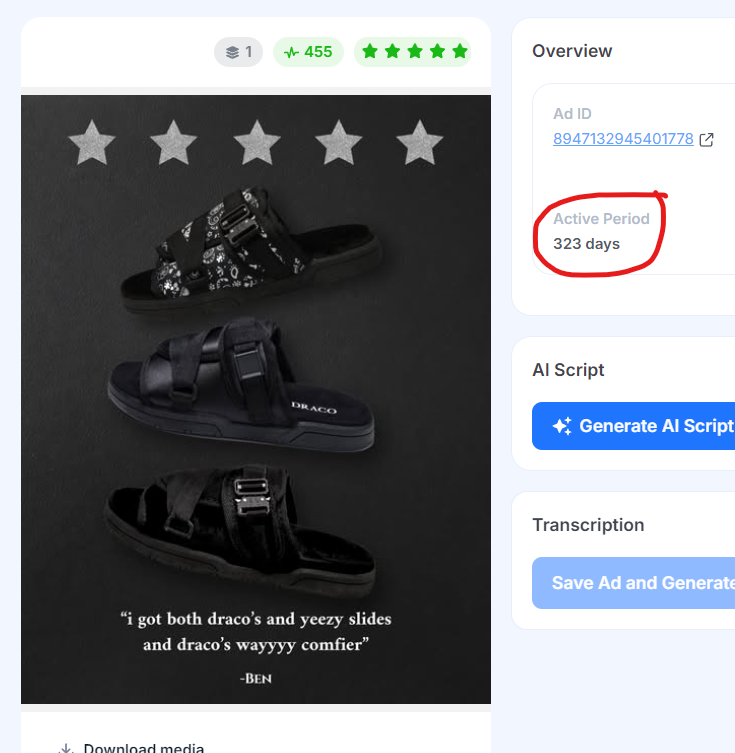Click the Generate AI Script button
The height and width of the screenshot is (753, 735).
coord(633,426)
